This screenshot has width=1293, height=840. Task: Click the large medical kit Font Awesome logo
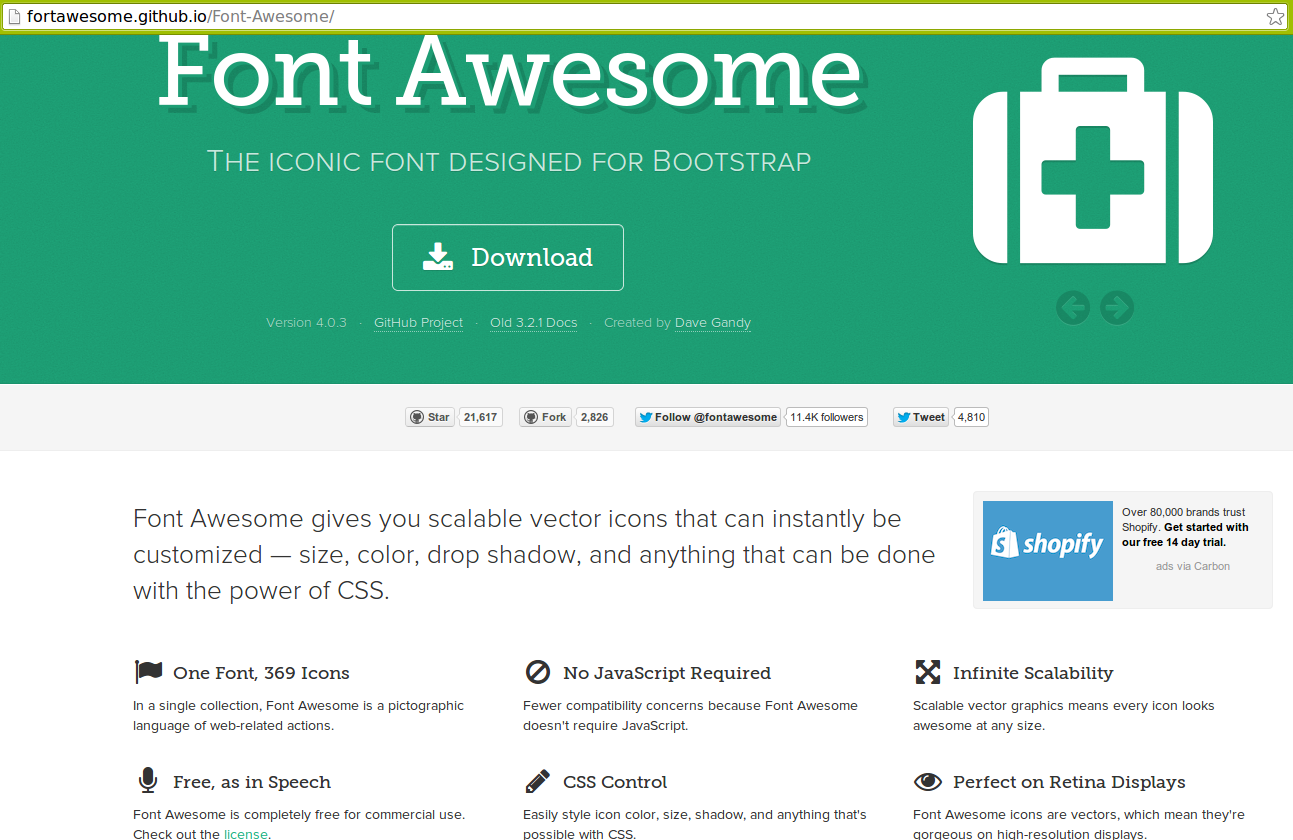pos(1092,163)
